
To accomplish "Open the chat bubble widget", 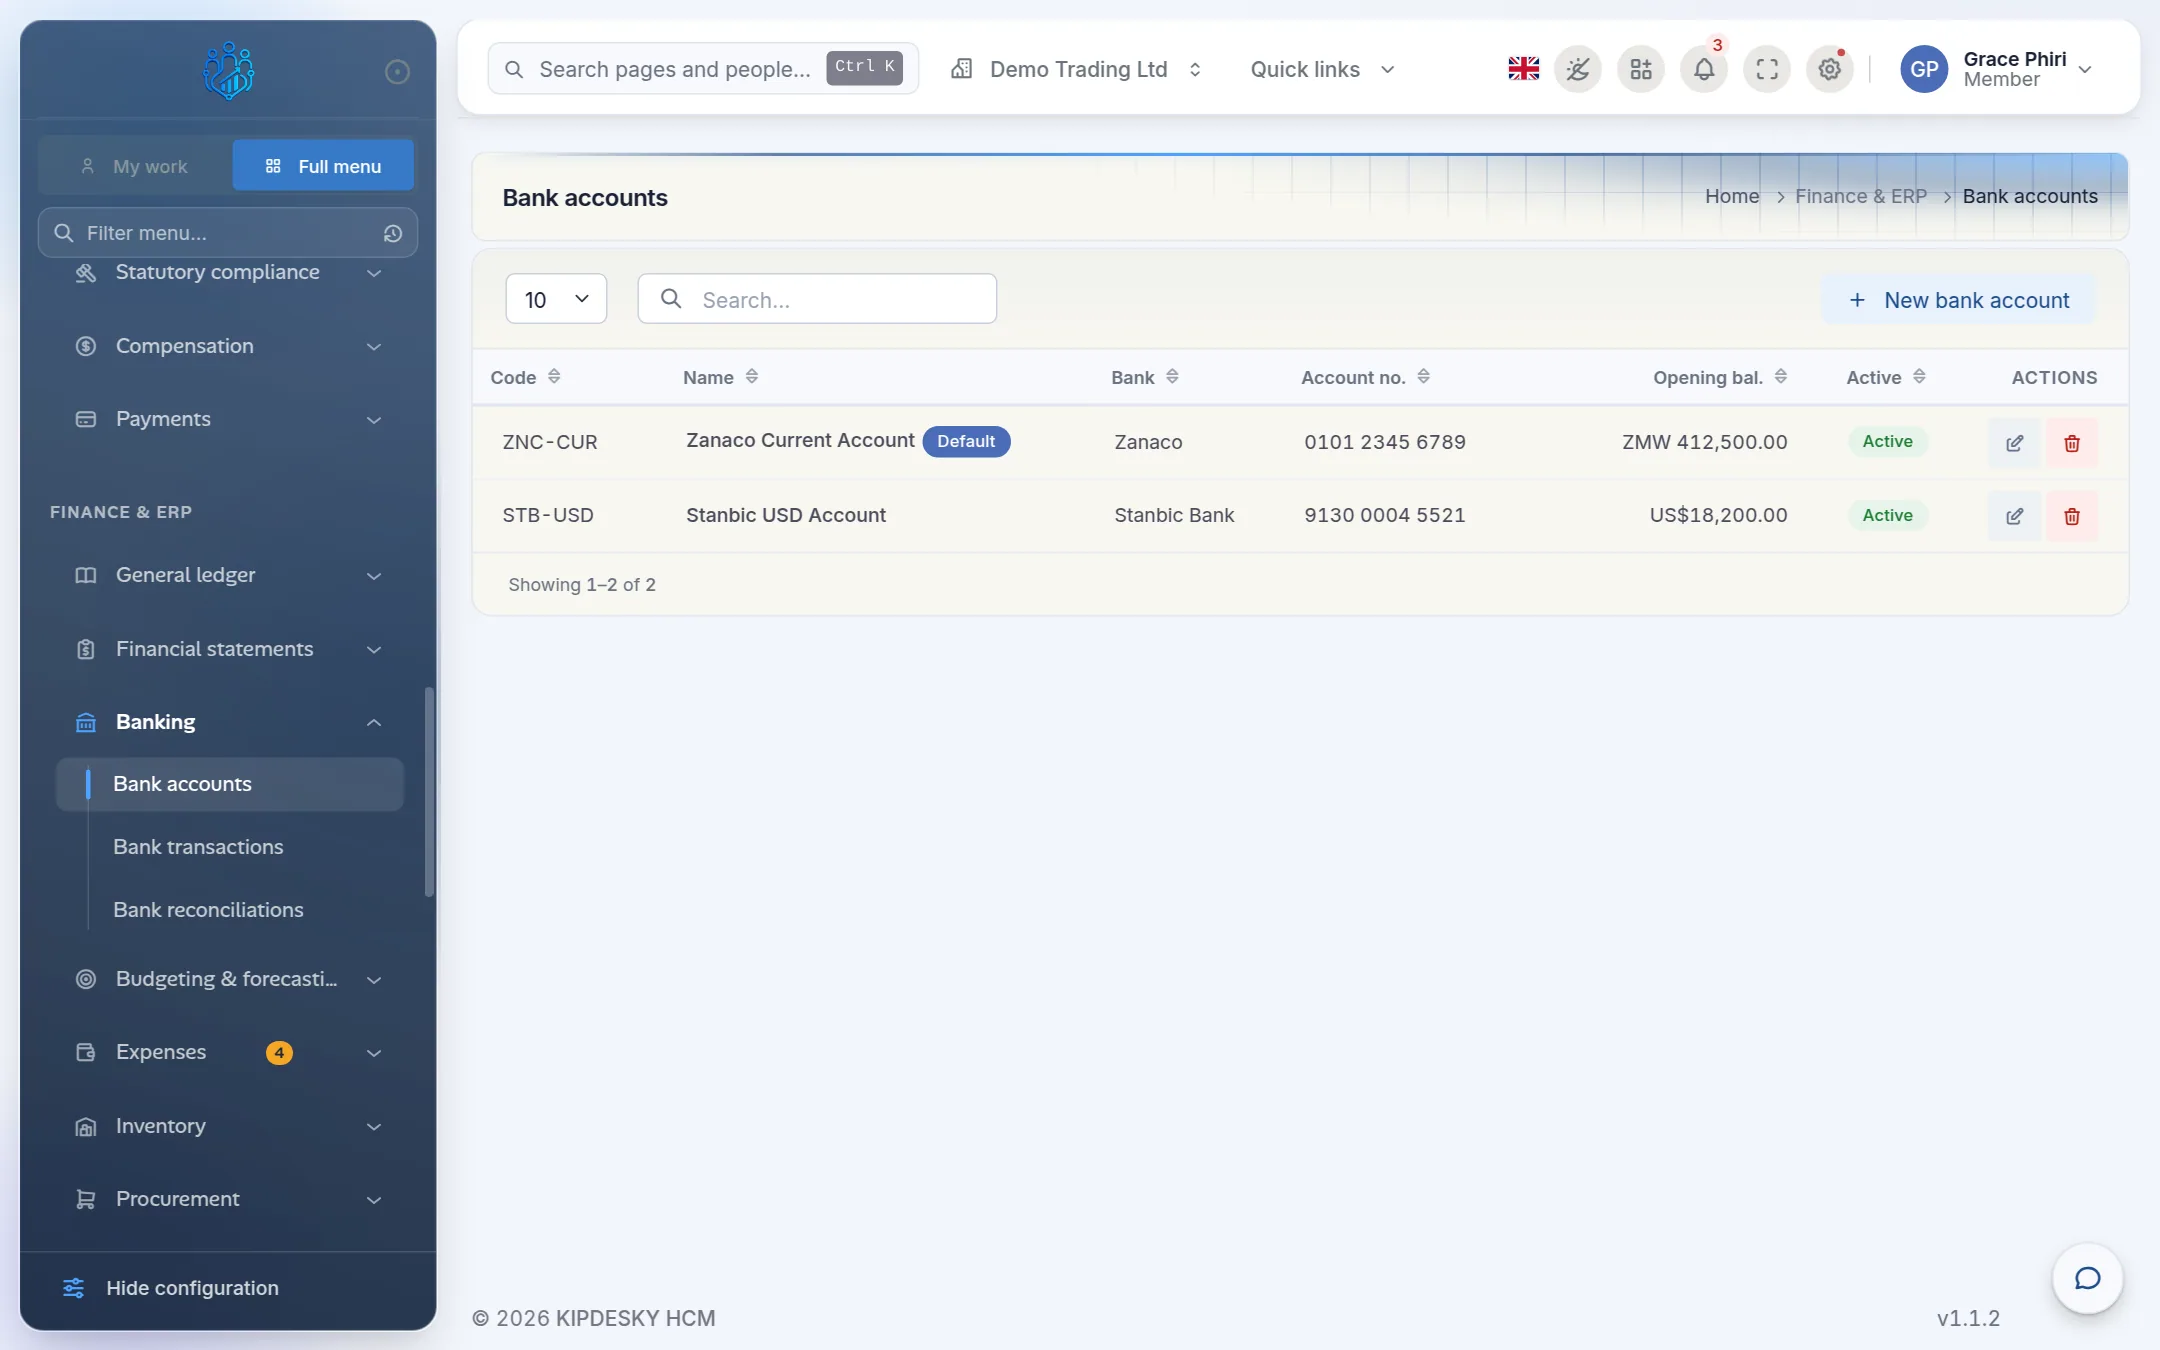I will (x=2087, y=1278).
